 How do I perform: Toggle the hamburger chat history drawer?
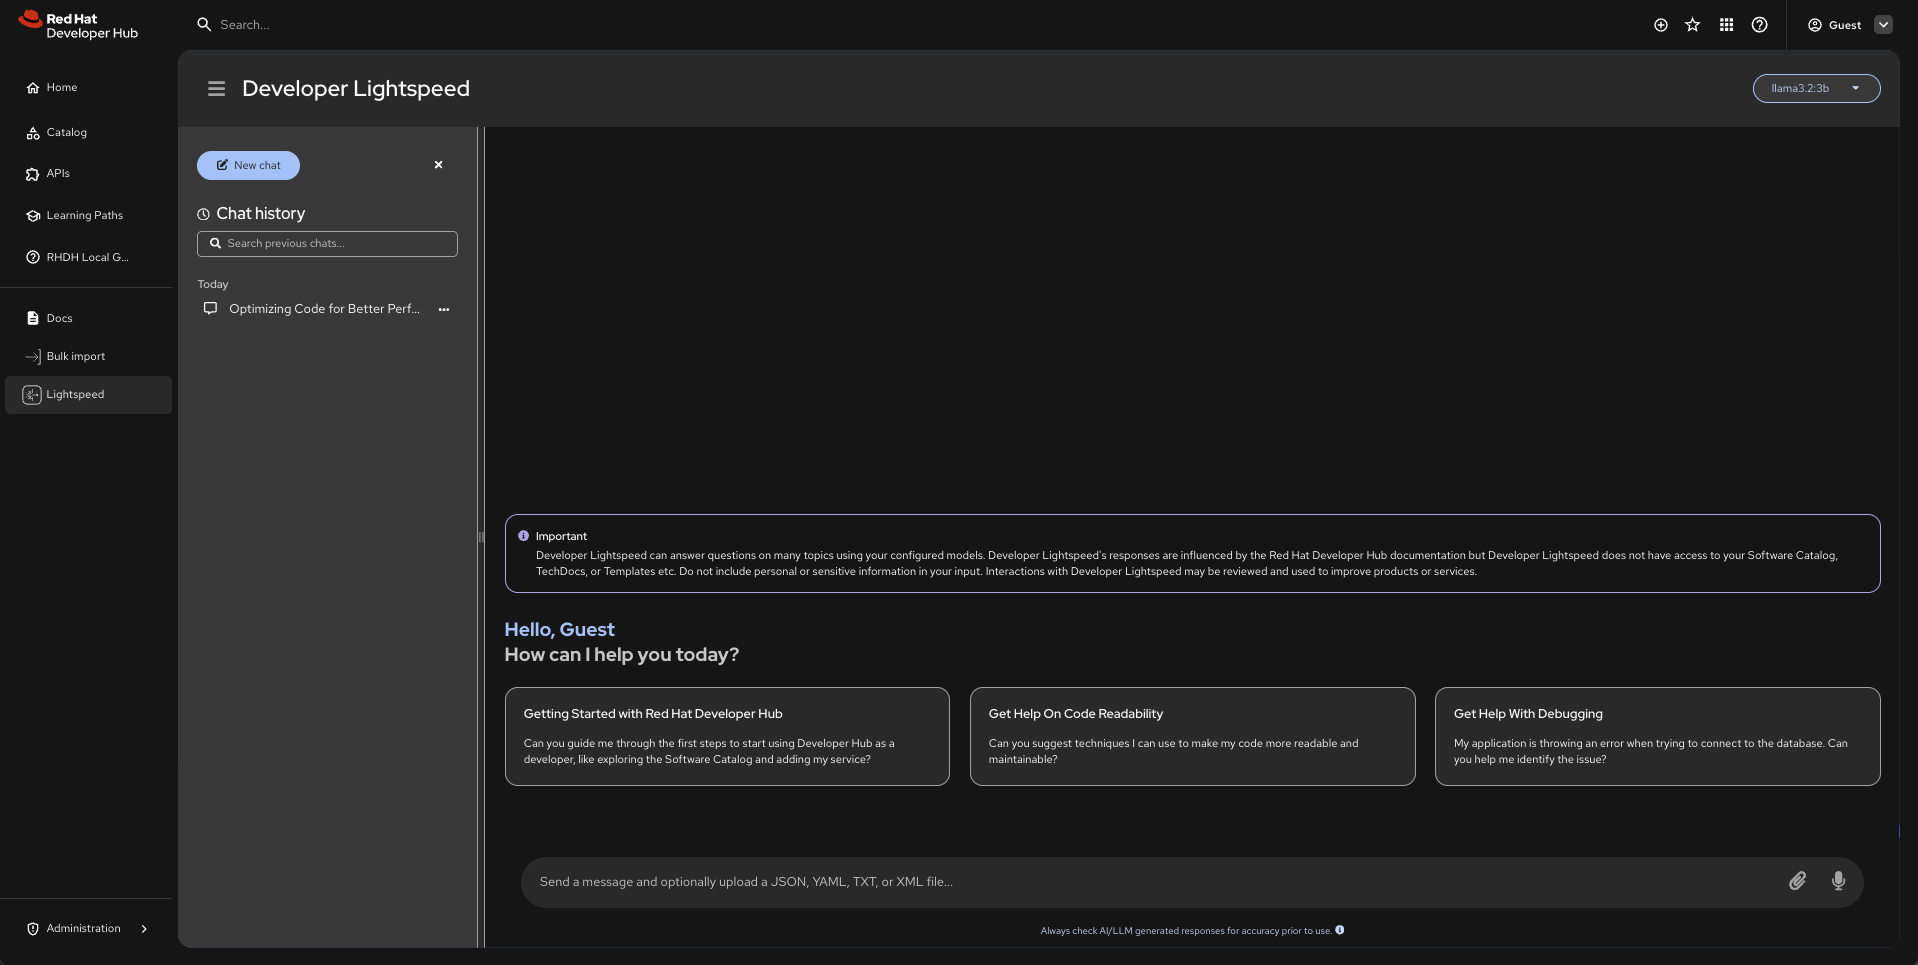coord(216,89)
